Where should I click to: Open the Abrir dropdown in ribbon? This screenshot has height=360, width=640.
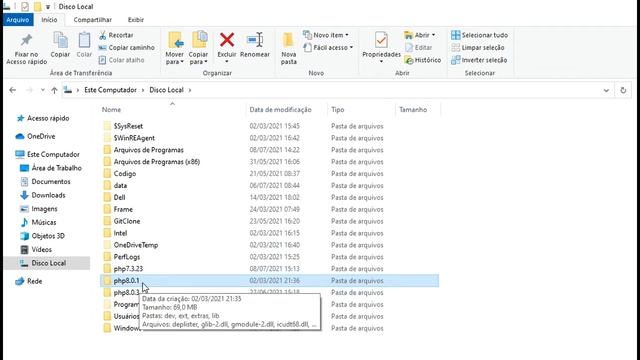click(420, 35)
